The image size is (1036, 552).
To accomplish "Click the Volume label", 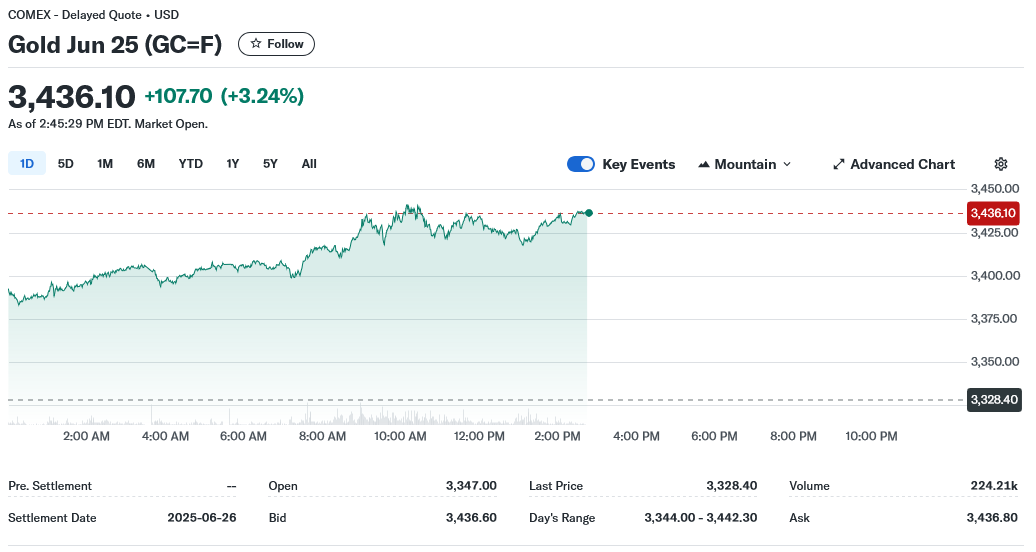I will [809, 486].
